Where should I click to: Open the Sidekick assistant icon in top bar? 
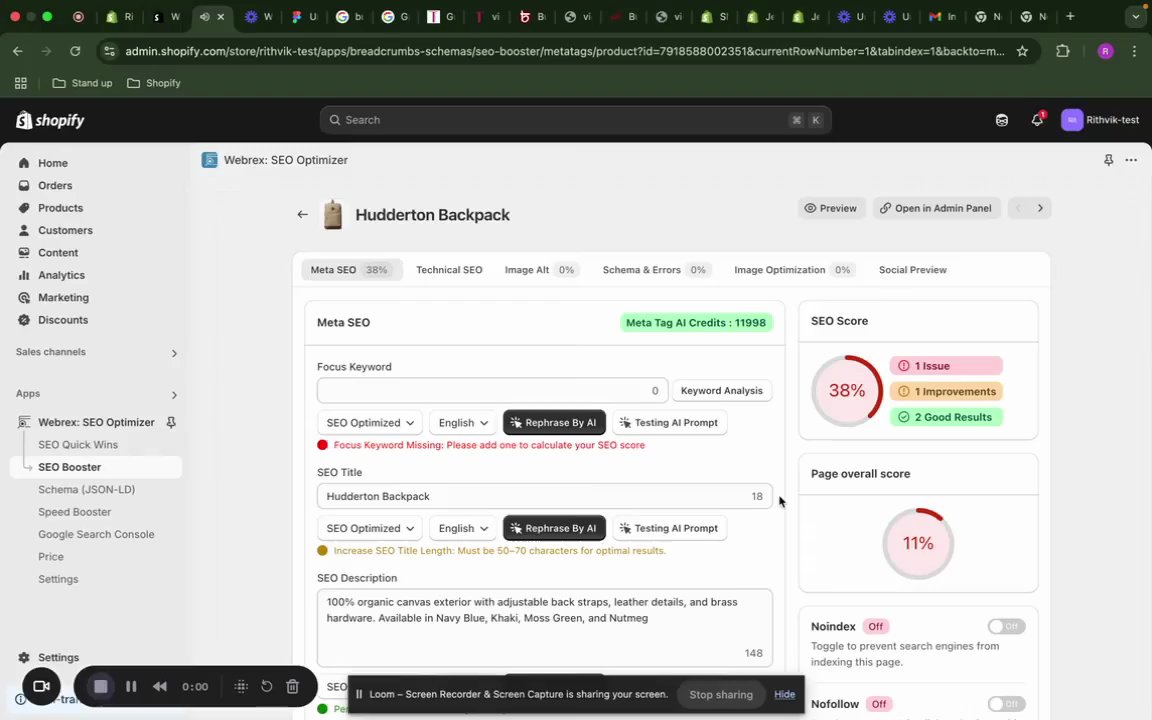point(1001,120)
